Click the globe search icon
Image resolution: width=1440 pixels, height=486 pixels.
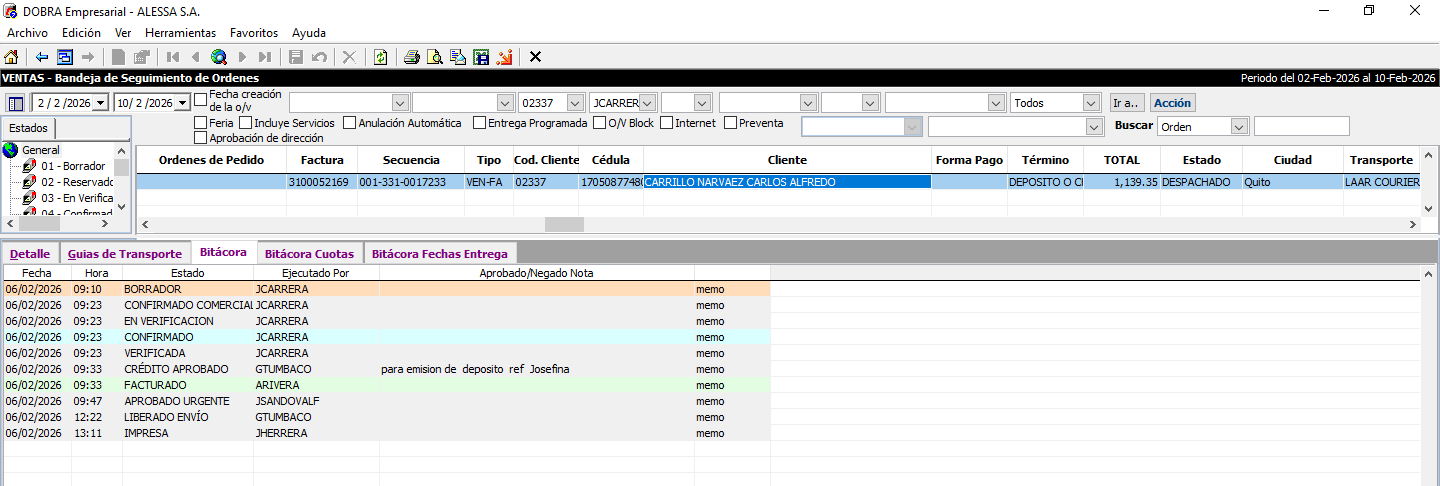[x=218, y=57]
